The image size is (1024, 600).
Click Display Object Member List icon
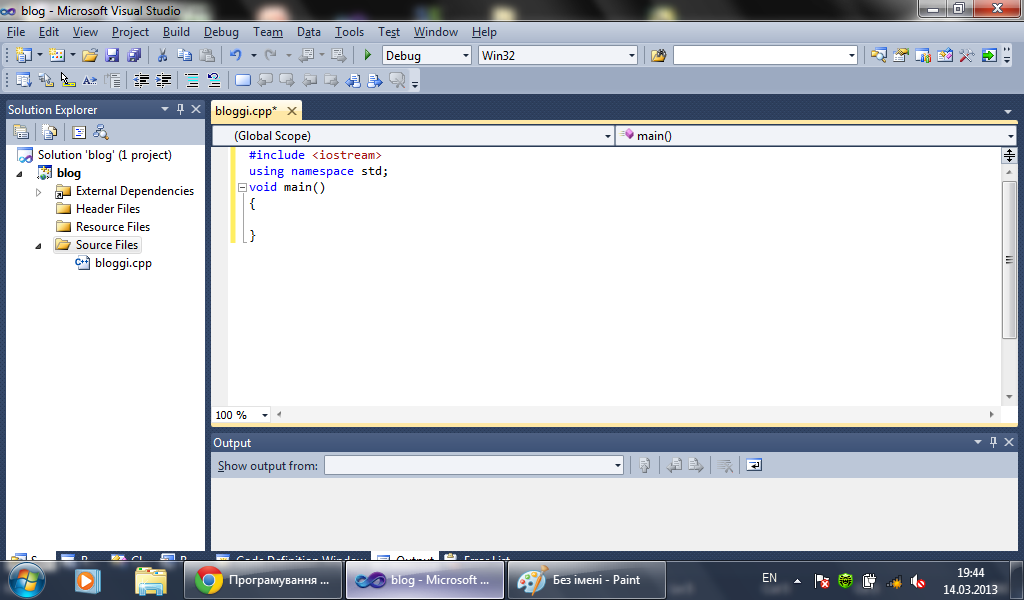point(24,80)
